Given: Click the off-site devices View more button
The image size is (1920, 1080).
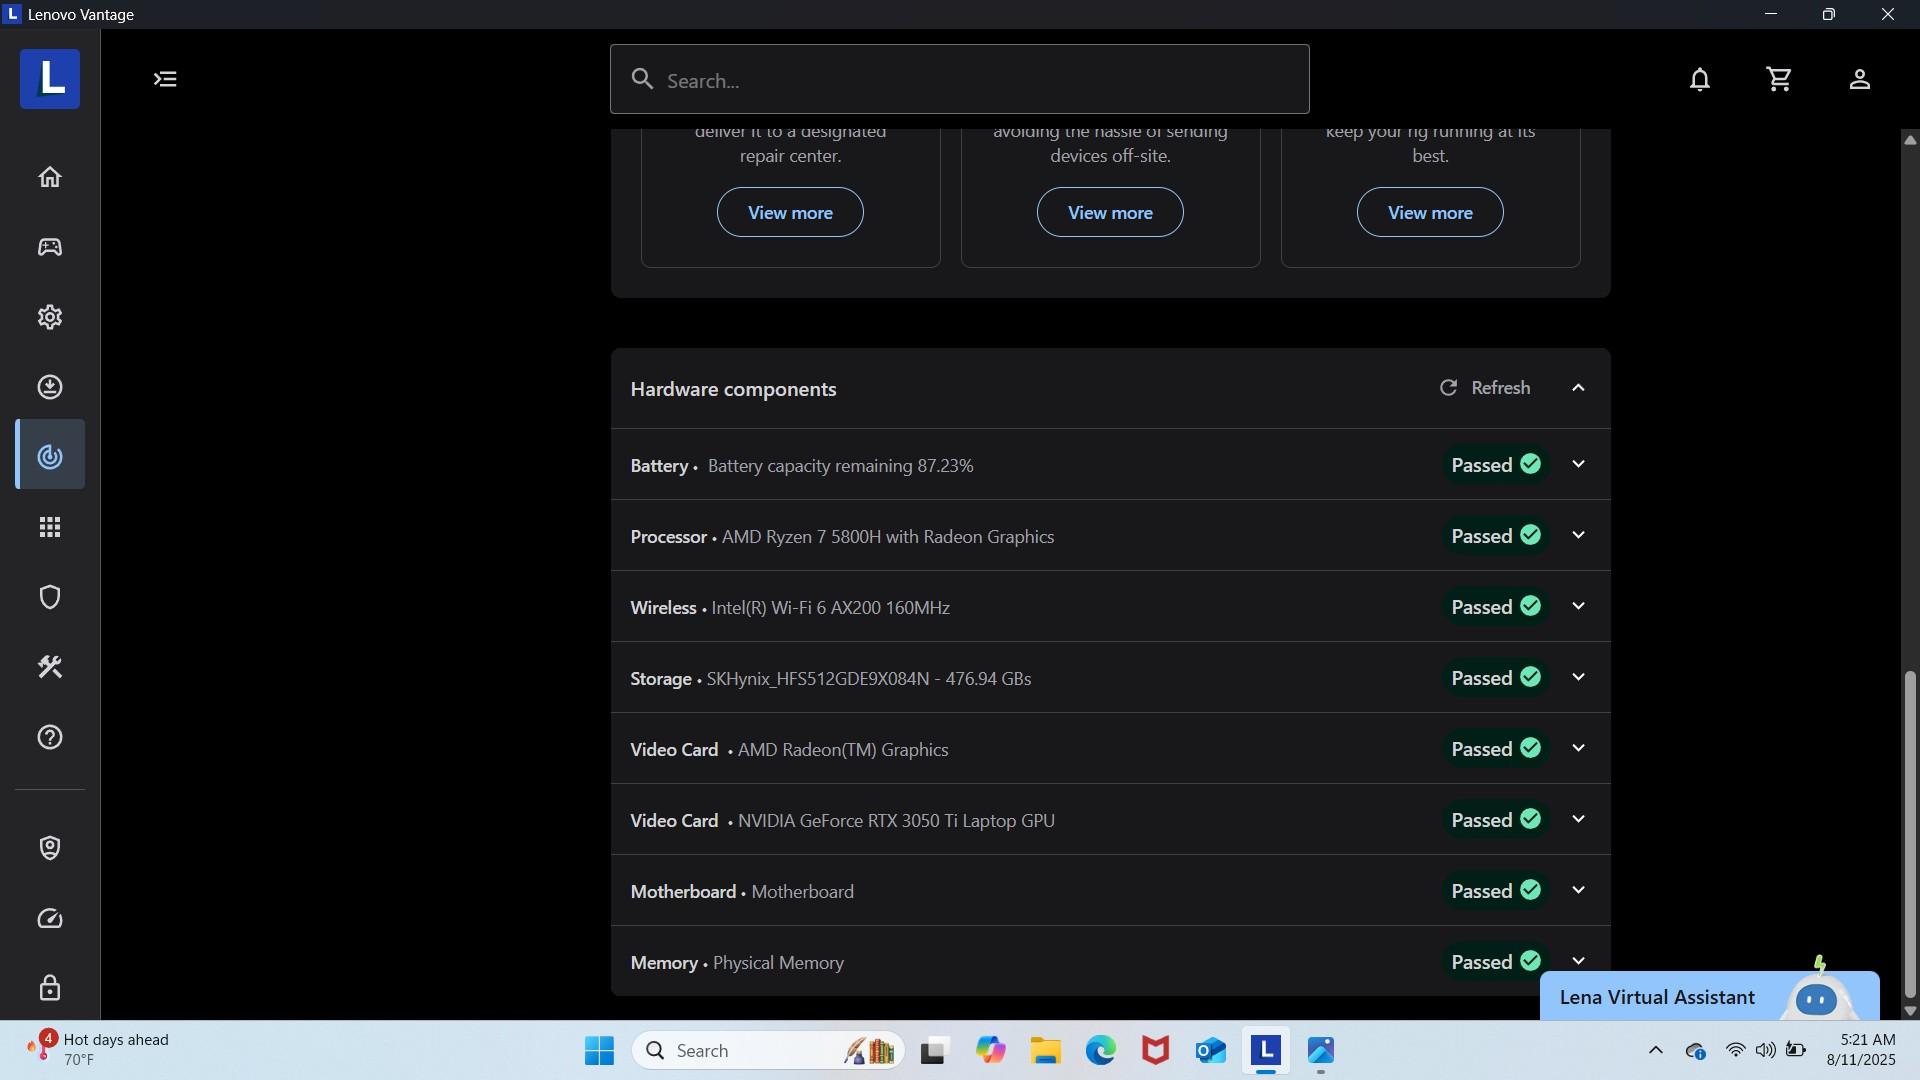Looking at the screenshot, I should tap(1110, 212).
